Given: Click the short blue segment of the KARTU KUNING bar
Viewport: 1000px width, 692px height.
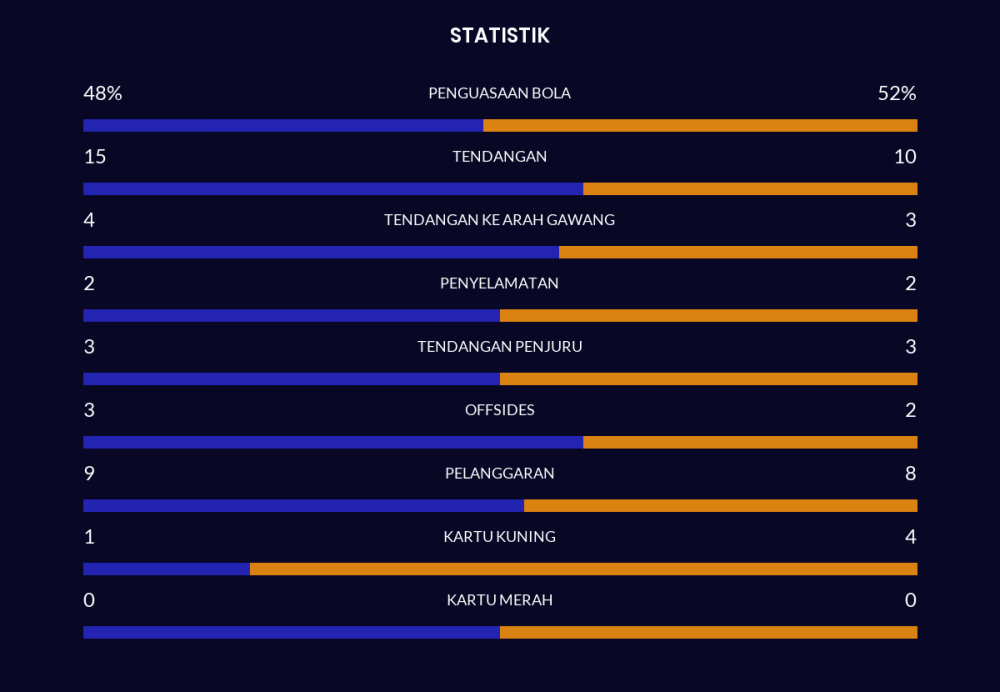Looking at the screenshot, I should tap(166, 569).
